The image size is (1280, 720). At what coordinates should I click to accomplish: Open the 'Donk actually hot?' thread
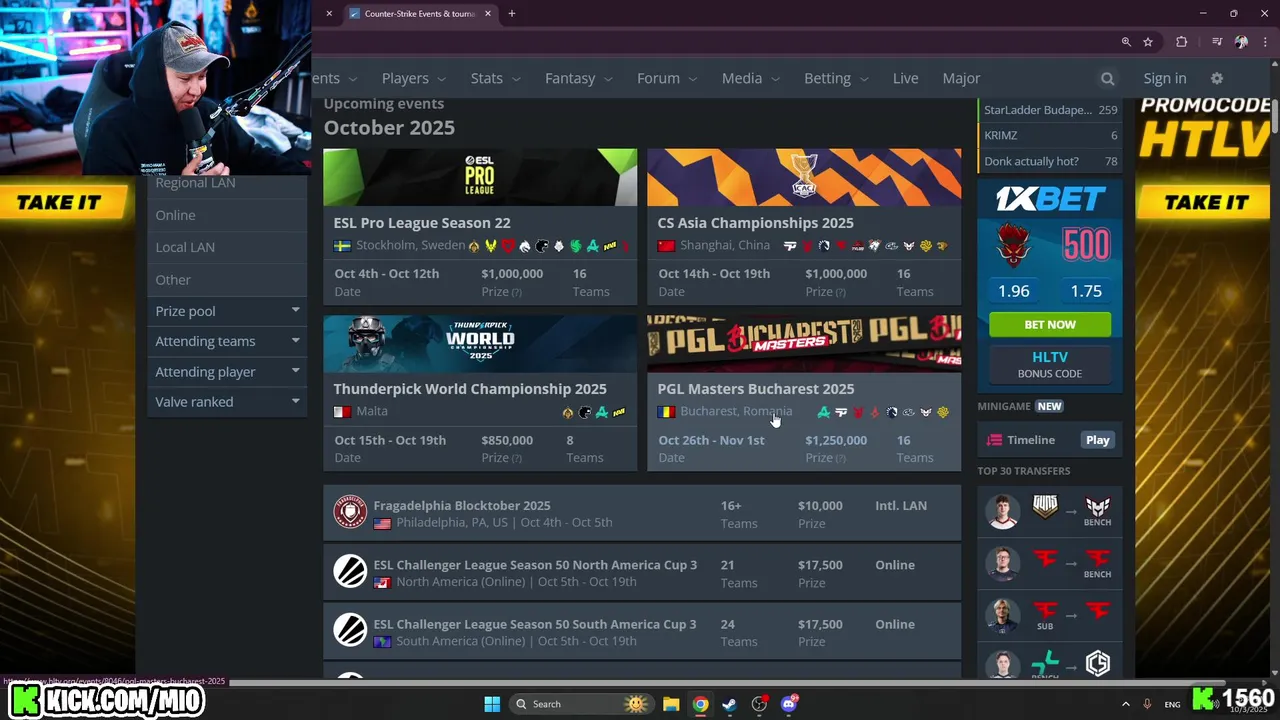(x=1050, y=161)
